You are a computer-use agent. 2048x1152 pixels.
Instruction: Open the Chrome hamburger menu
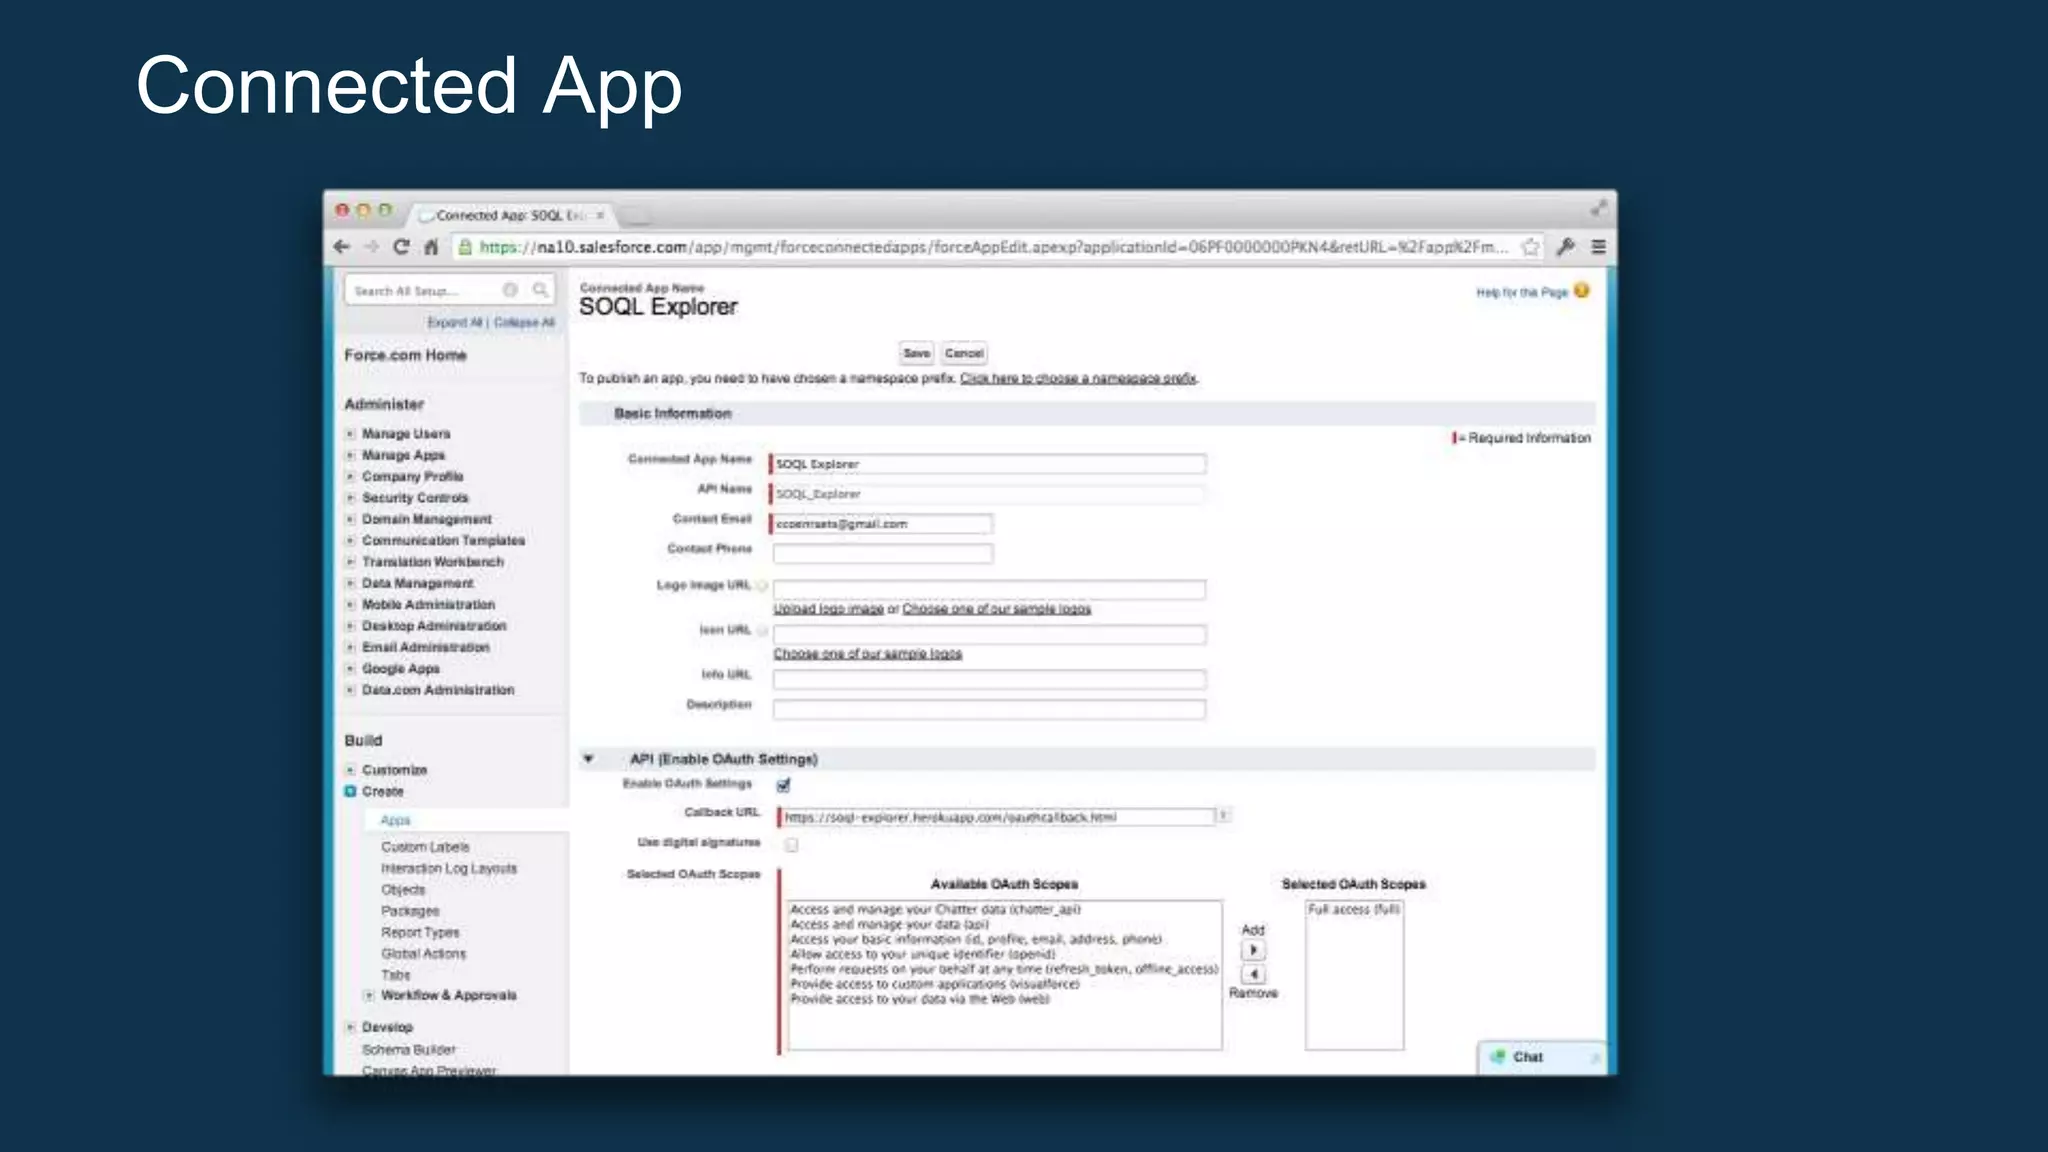tap(1599, 247)
